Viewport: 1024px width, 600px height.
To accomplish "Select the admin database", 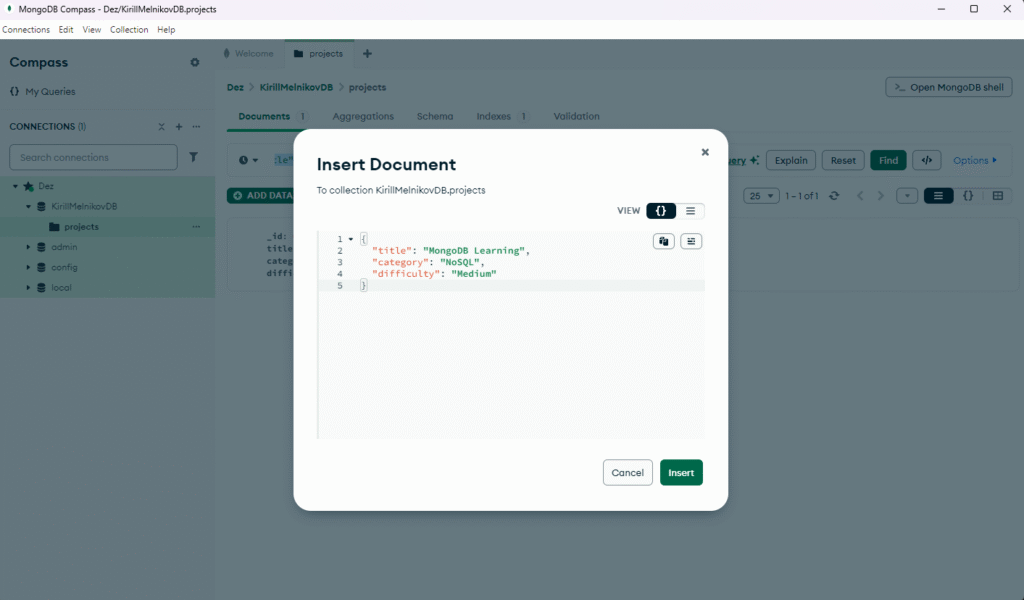I will point(64,247).
